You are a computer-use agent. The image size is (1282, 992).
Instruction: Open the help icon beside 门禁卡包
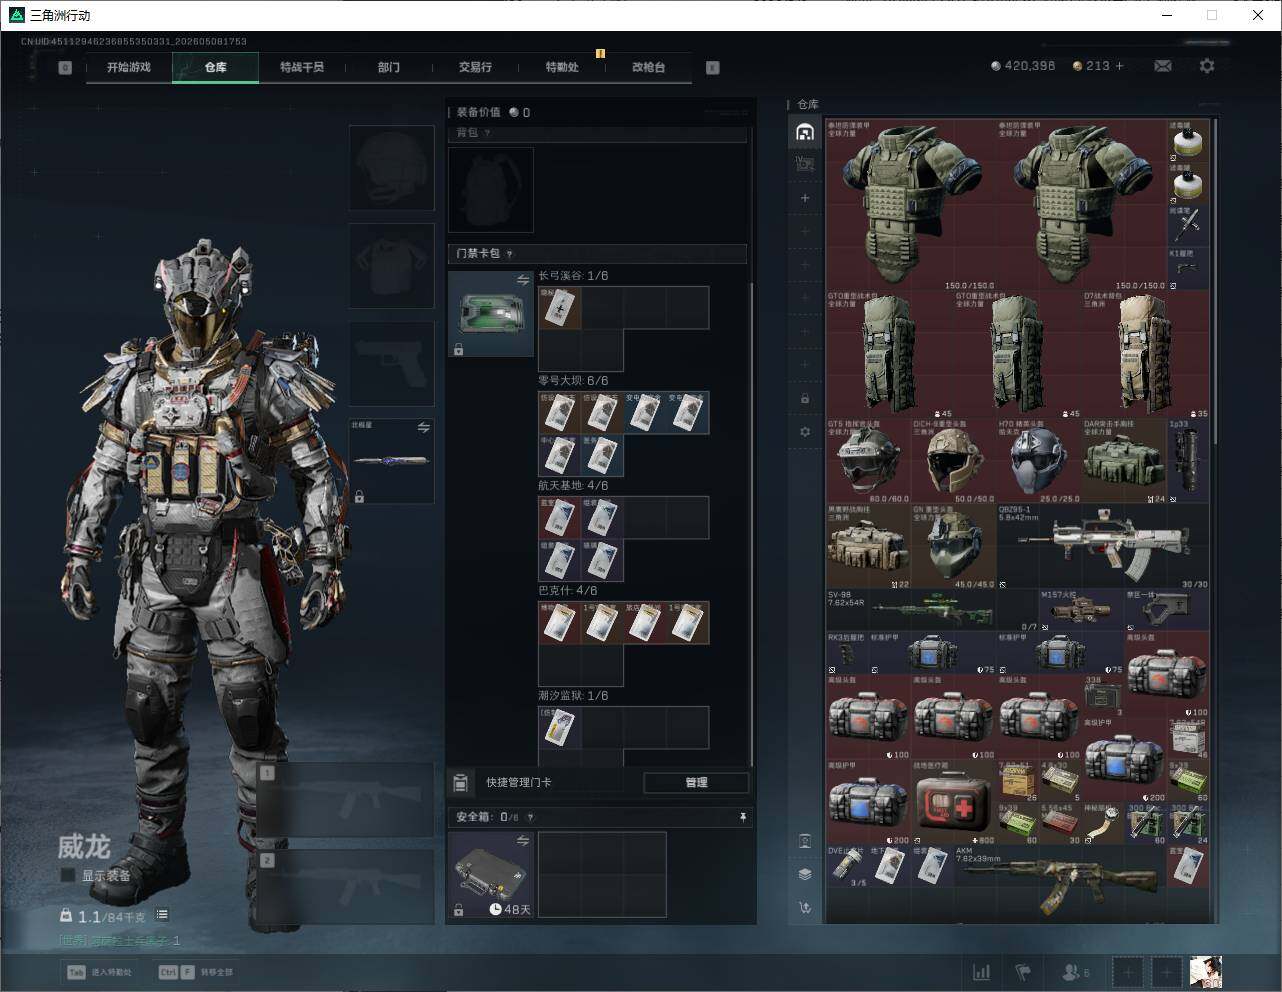click(509, 254)
